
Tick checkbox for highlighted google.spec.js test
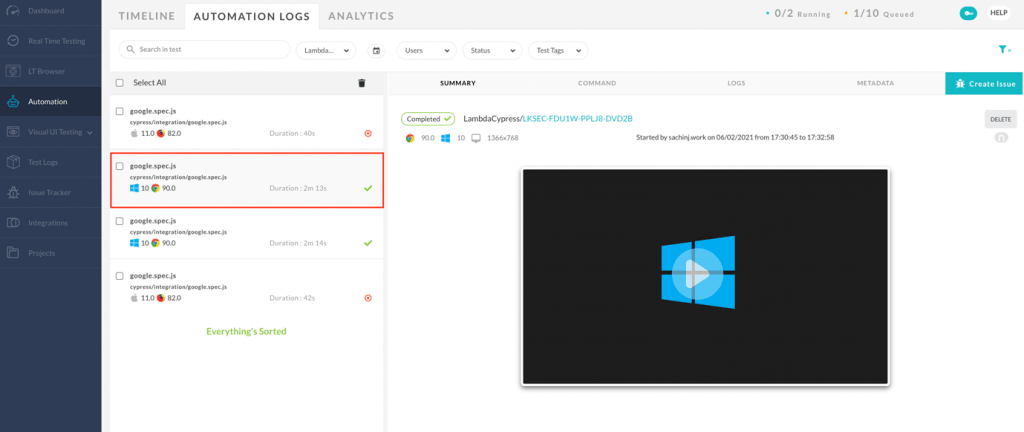120,166
